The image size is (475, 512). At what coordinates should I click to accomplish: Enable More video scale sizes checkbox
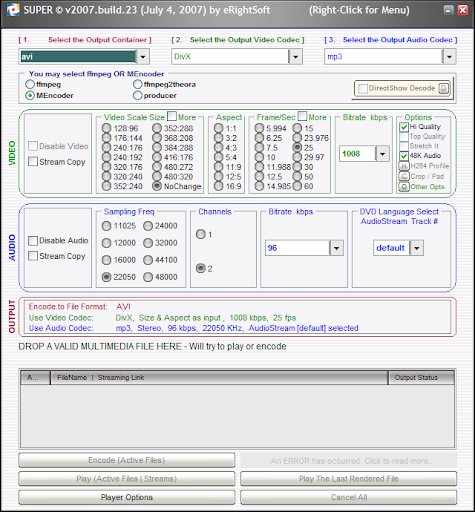tap(172, 116)
